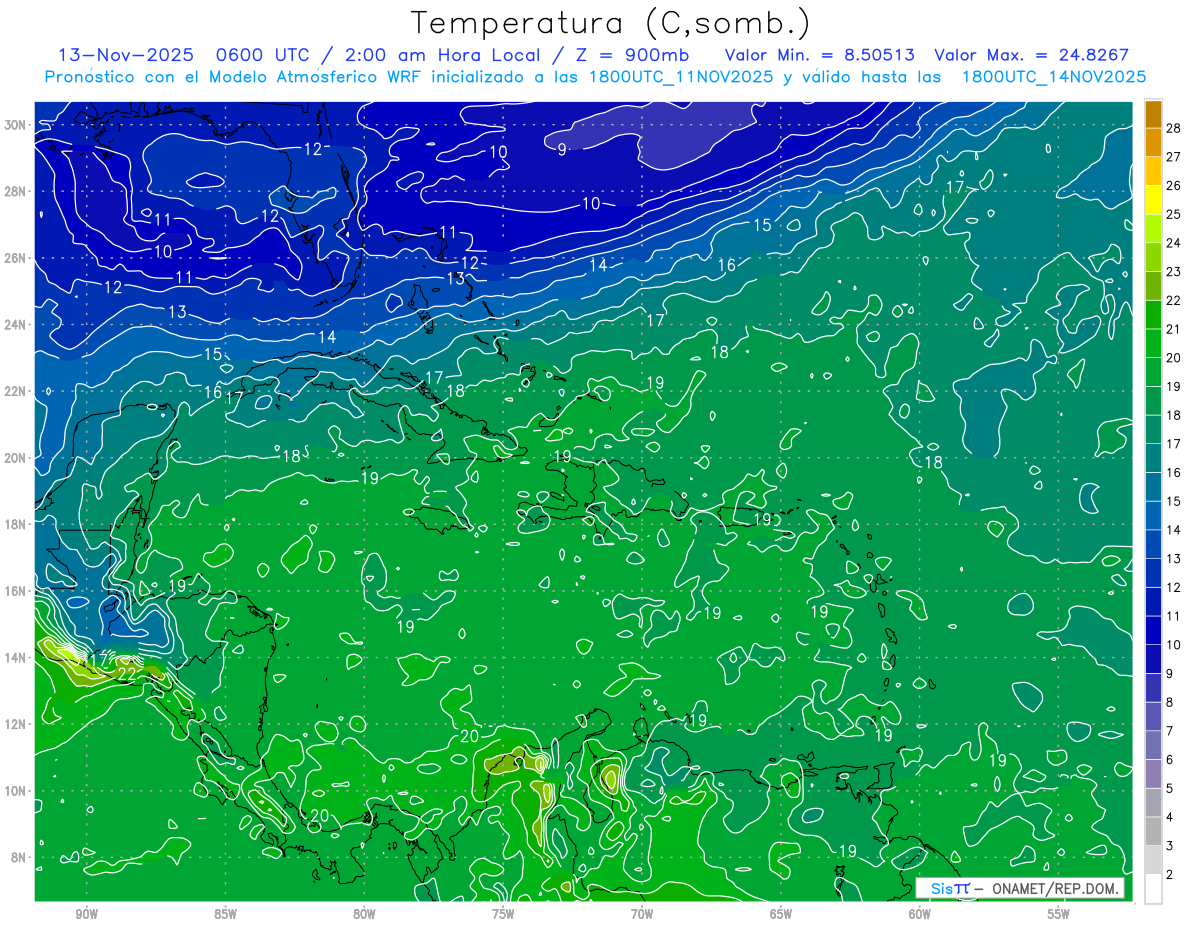Click the 75W longitude label
Viewport: 1200px width, 927px height.
503,914
